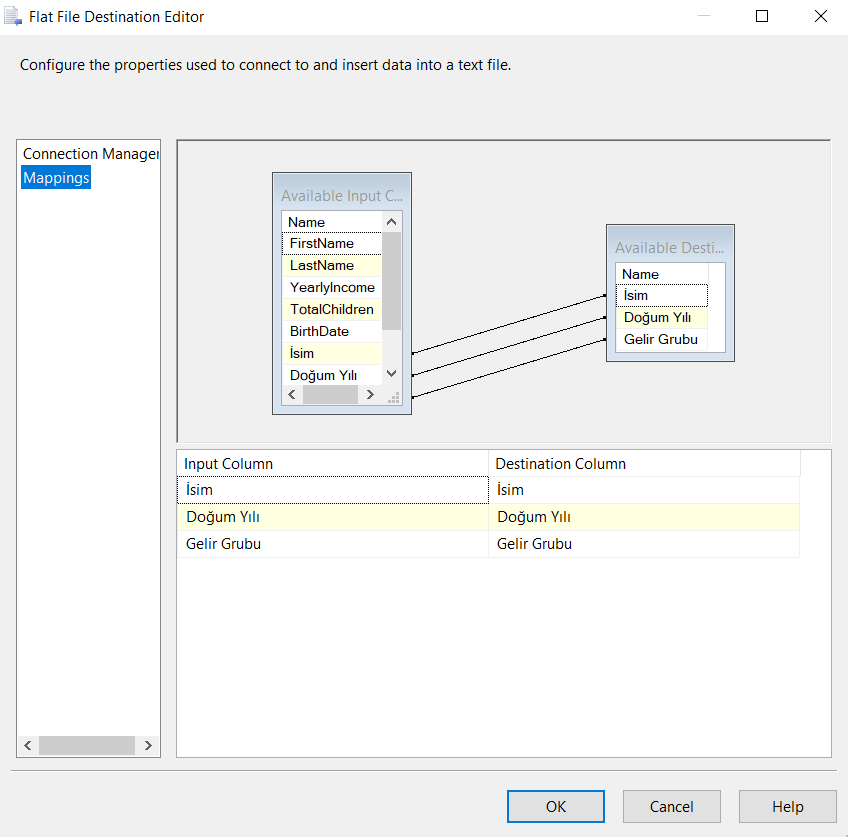Select İsim in Available Destination Columns
The width and height of the screenshot is (848, 837).
pyautogui.click(x=661, y=296)
